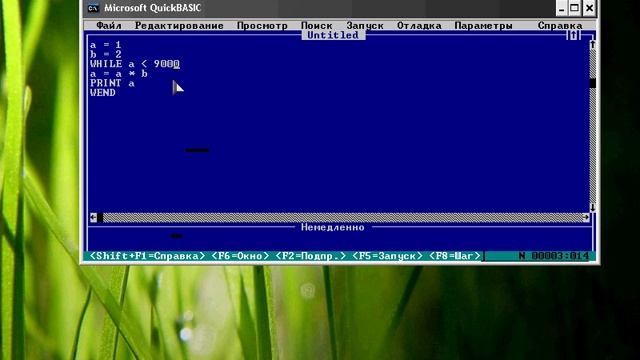Click the code line b = 2
Image resolution: width=640 pixels, height=360 pixels.
105,54
